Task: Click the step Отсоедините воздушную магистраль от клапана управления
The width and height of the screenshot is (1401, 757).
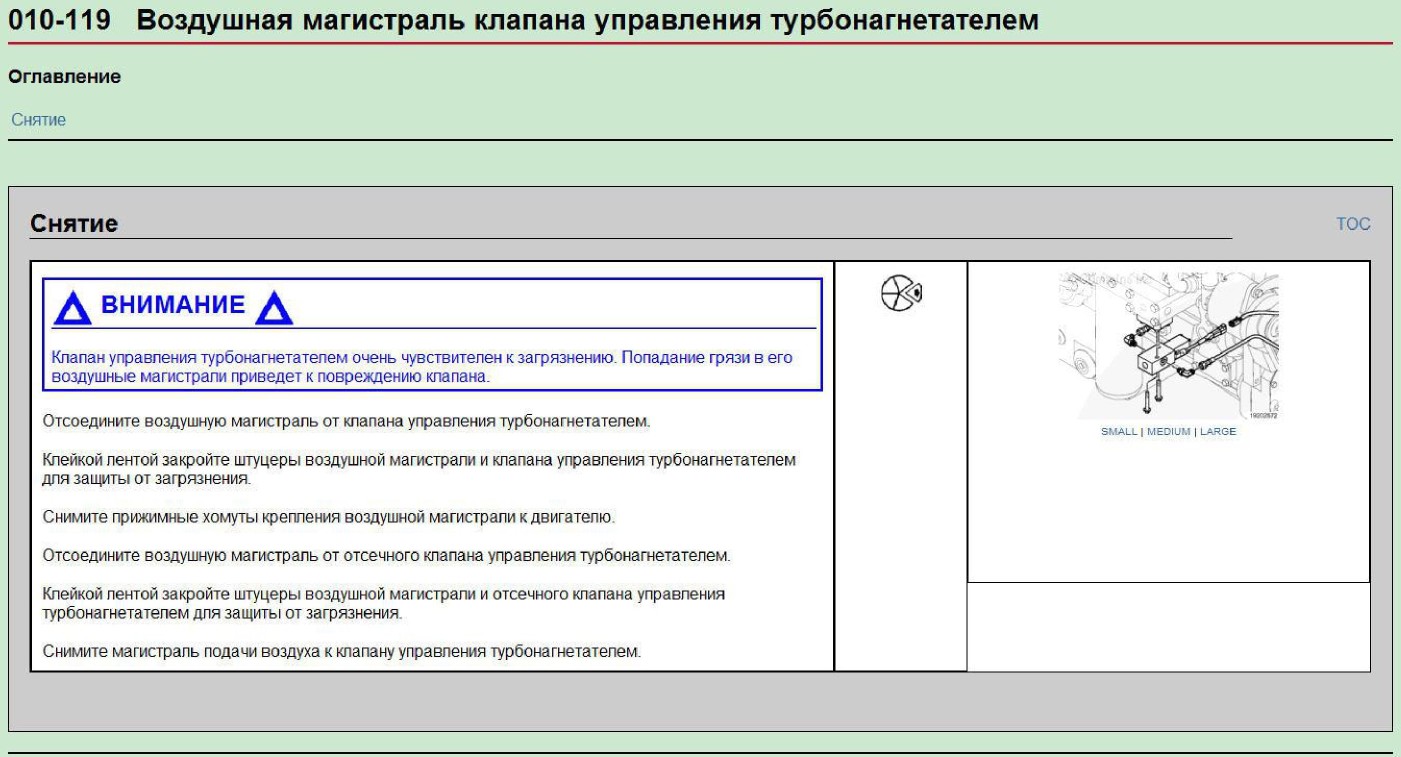Action: pyautogui.click(x=346, y=421)
